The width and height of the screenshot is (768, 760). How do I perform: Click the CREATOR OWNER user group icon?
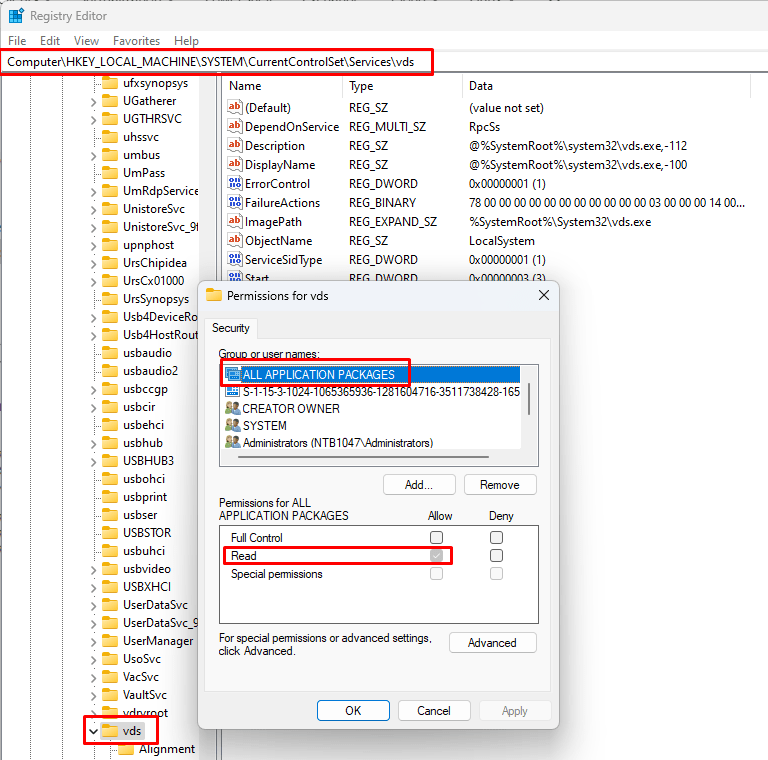233,409
